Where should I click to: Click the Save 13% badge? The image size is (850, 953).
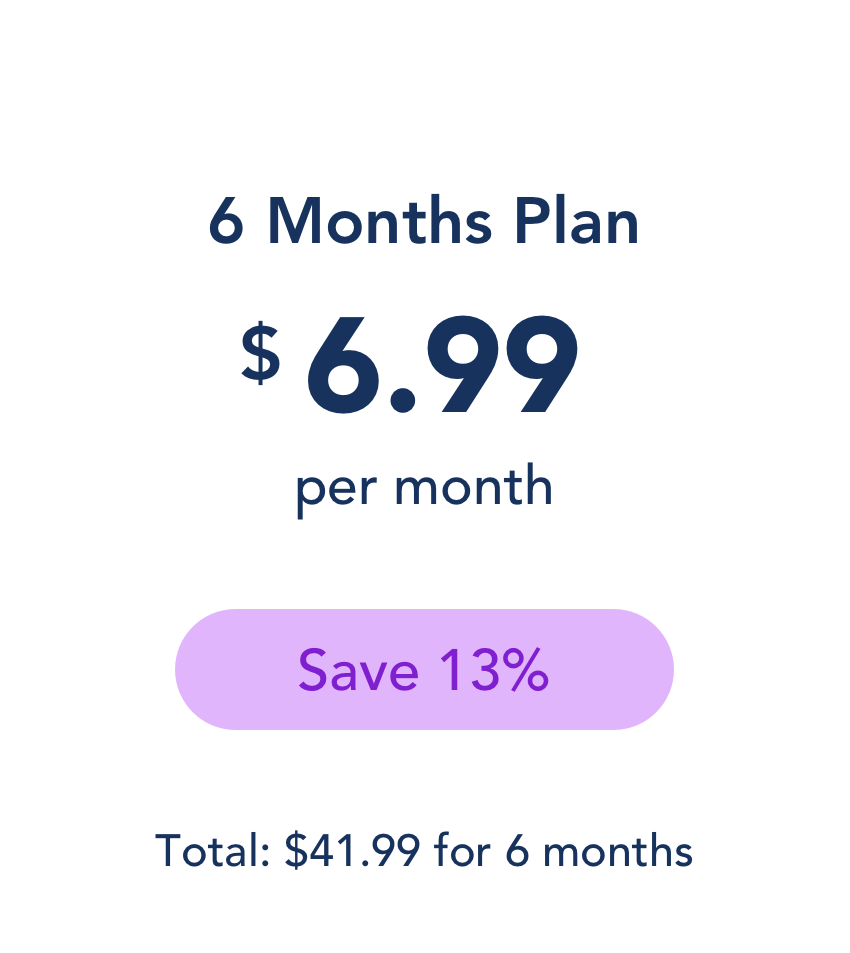pyautogui.click(x=424, y=669)
